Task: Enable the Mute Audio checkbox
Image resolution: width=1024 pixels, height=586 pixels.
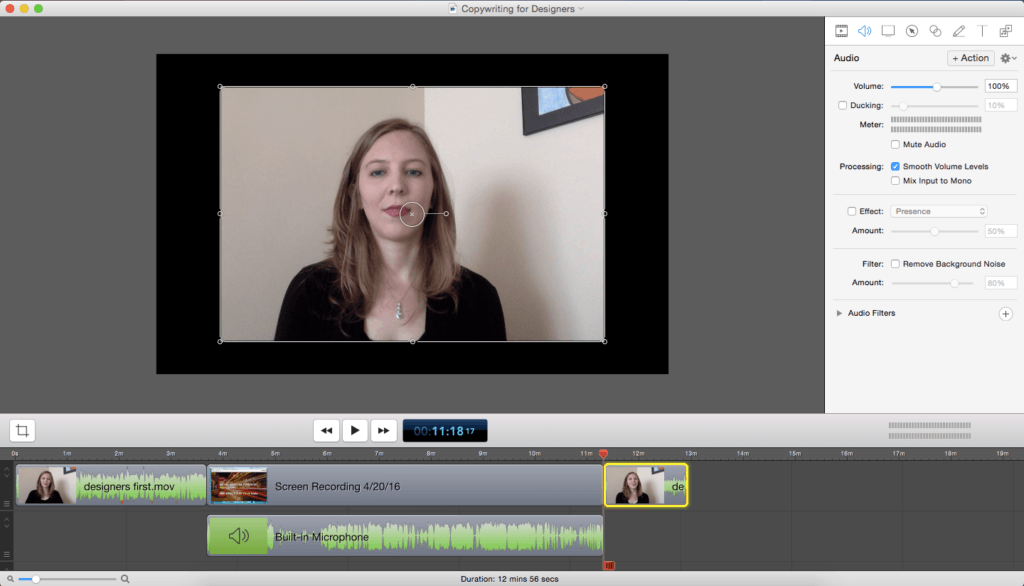Action: pyautogui.click(x=895, y=145)
